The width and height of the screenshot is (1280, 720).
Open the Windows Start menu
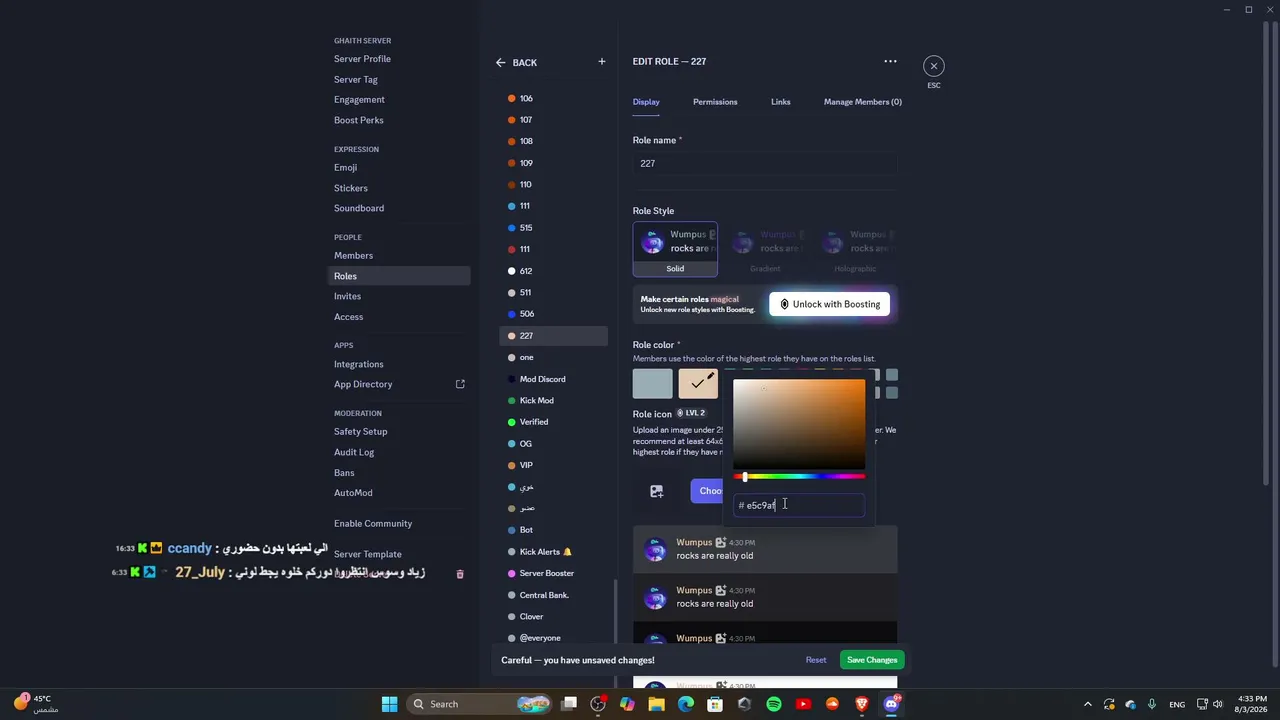tap(389, 704)
